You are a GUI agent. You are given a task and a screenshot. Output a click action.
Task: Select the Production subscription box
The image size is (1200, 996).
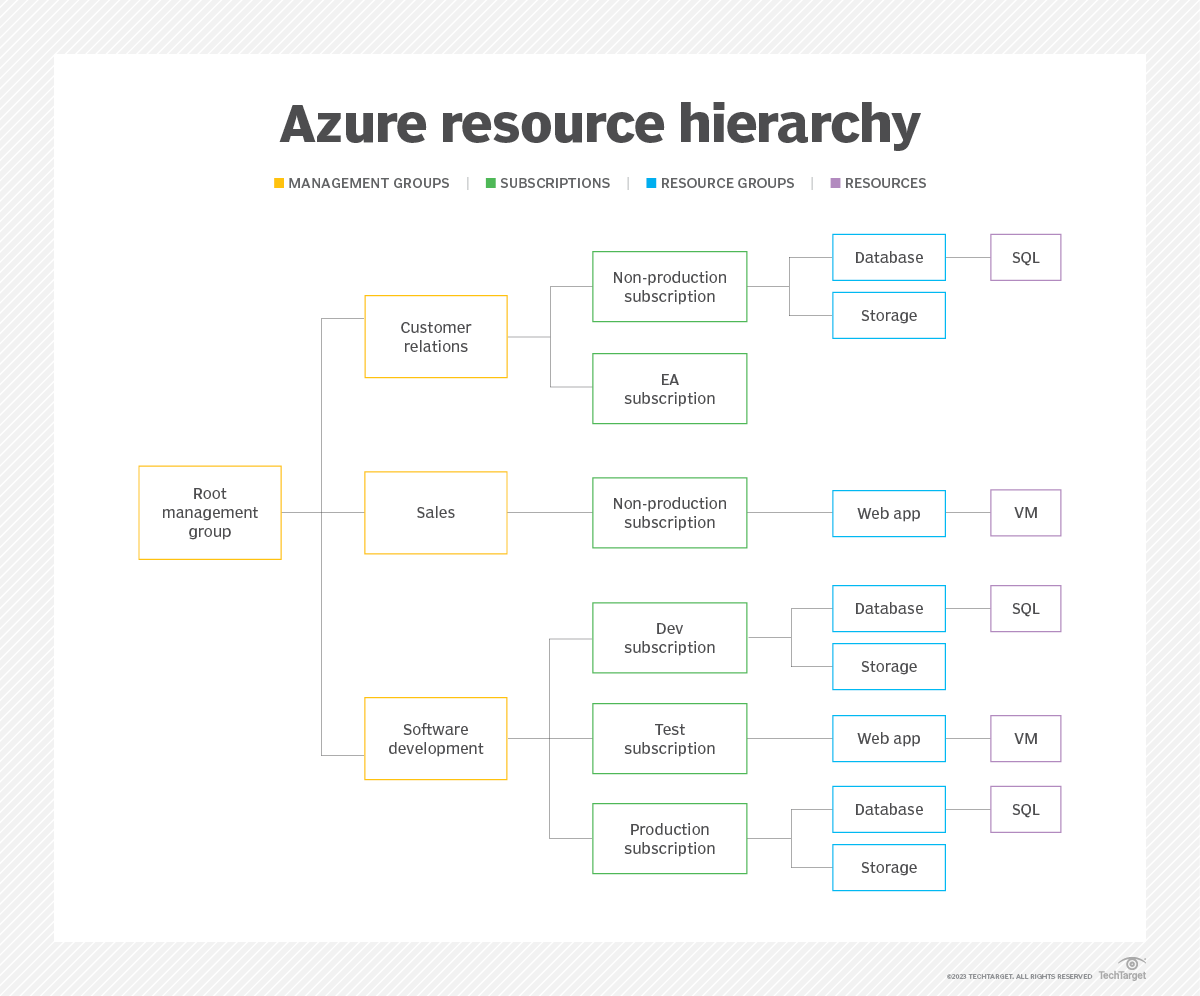[669, 838]
